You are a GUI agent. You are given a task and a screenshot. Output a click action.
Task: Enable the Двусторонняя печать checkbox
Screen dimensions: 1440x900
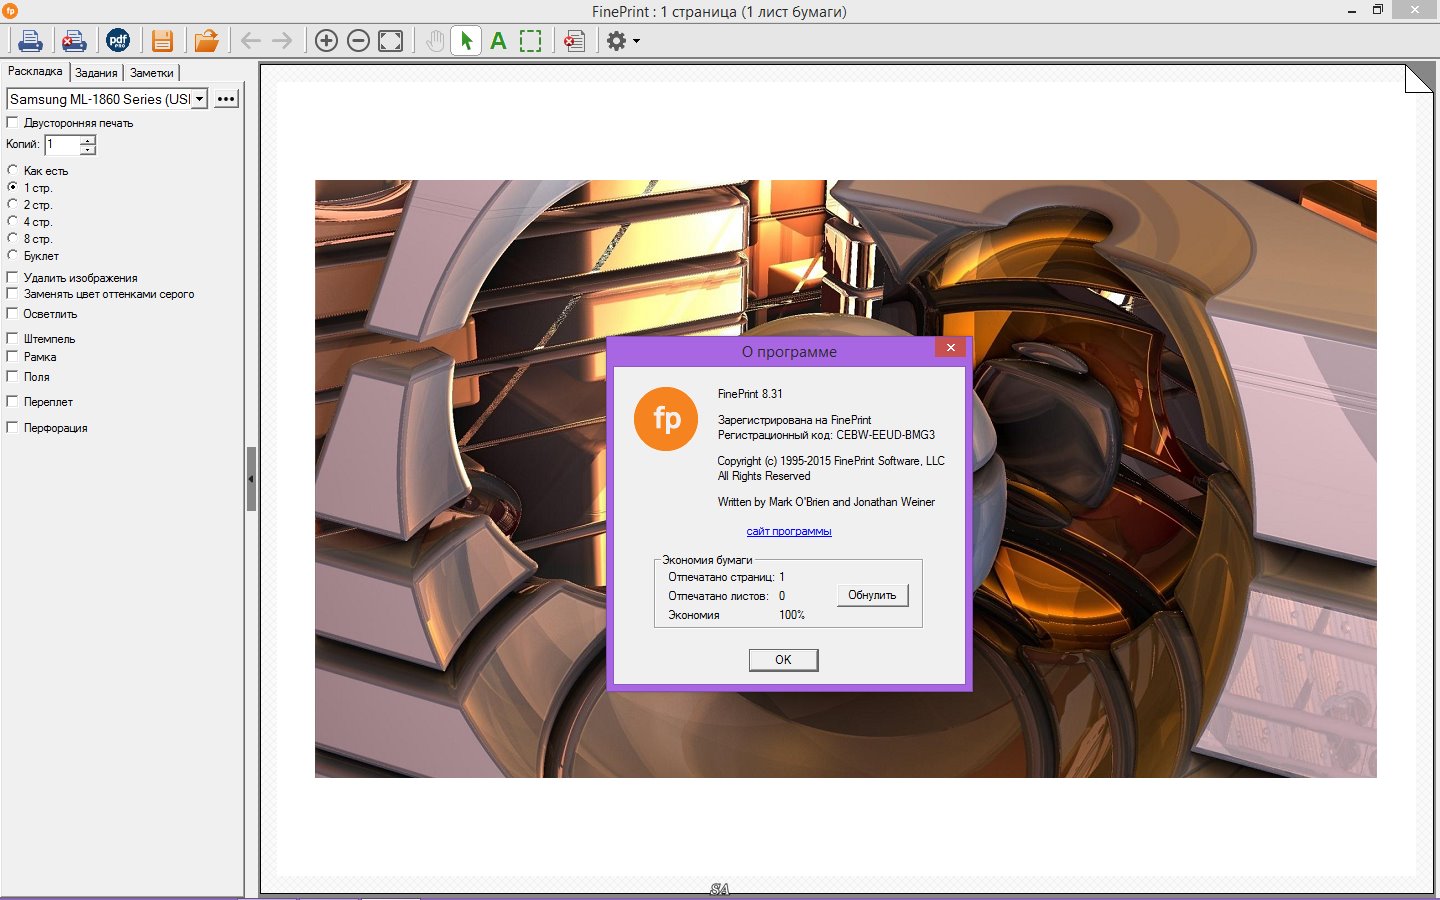point(13,123)
